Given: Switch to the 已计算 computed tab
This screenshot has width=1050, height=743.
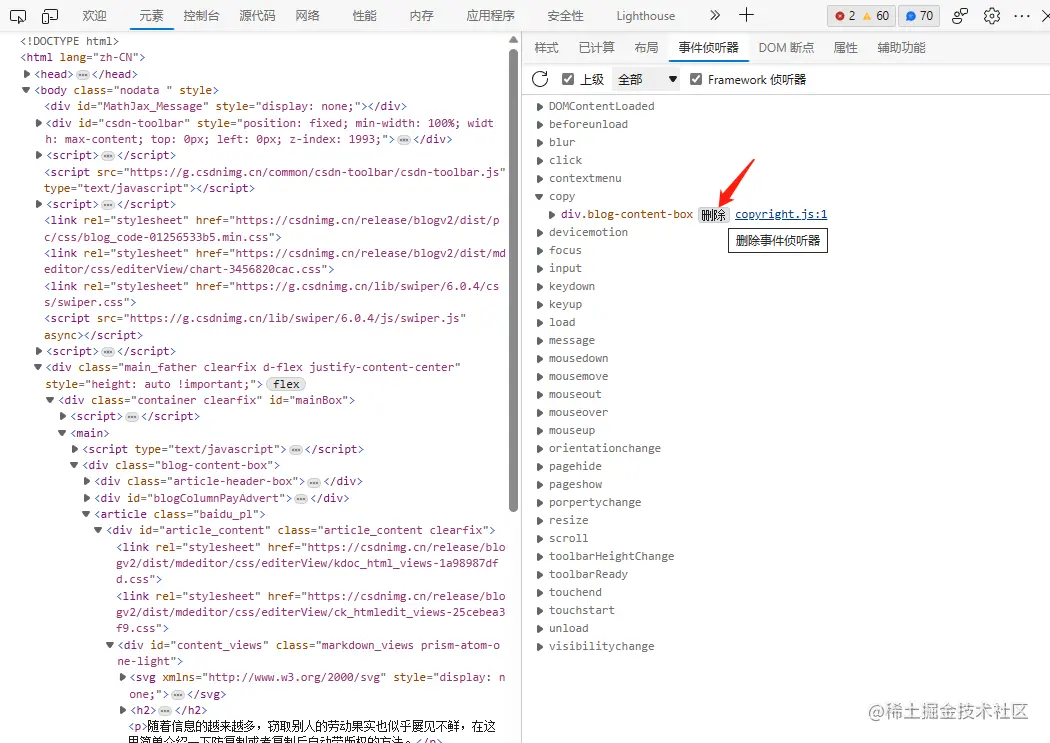Looking at the screenshot, I should tap(596, 48).
